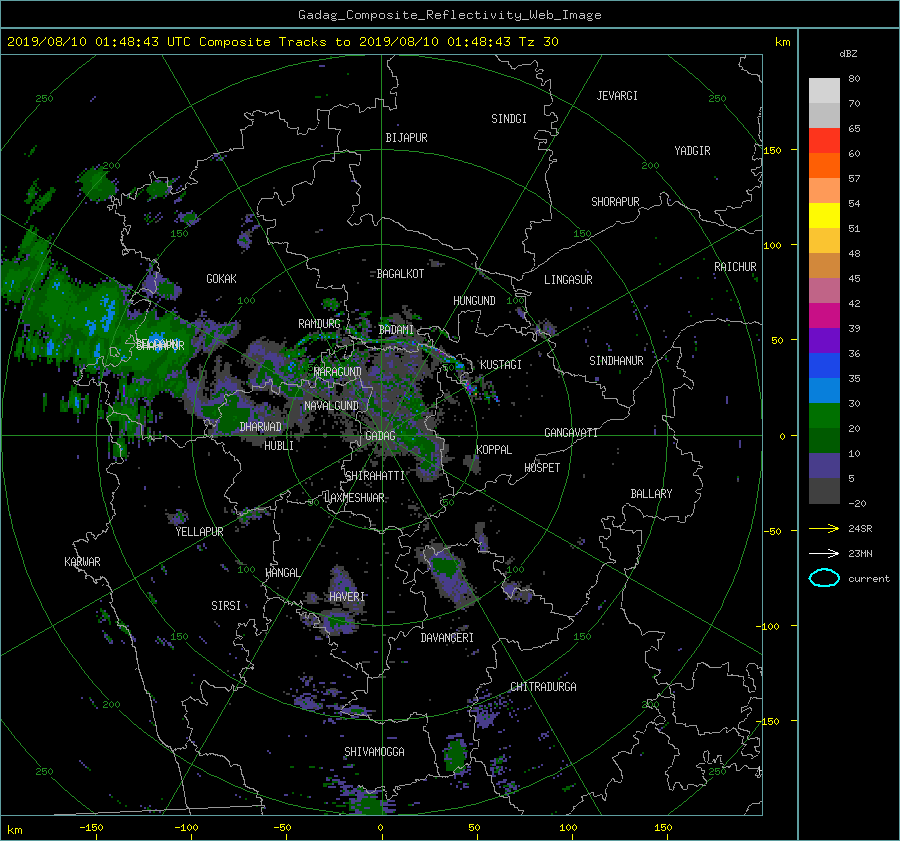Click the yellow 24SR arrow icon
Viewport: 900px width, 841px height.
[824, 528]
